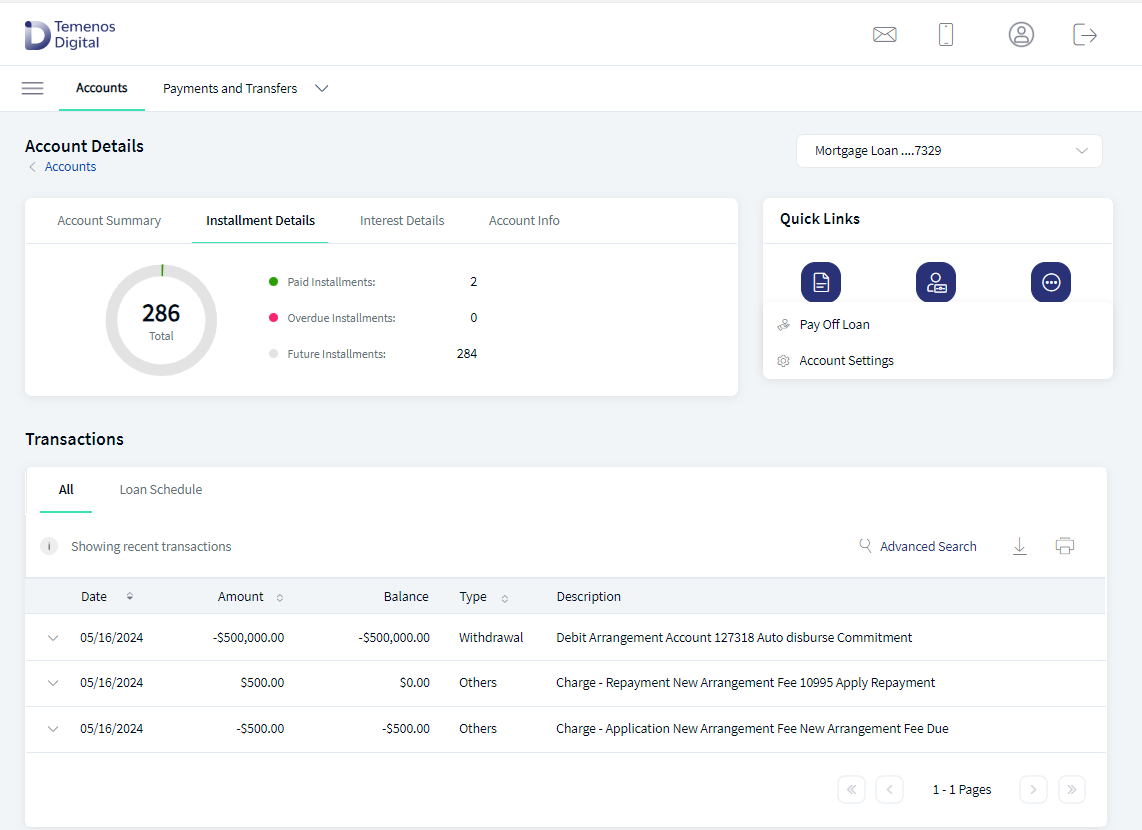The image size is (1142, 830).
Task: Open the hamburger menu
Action: (33, 88)
